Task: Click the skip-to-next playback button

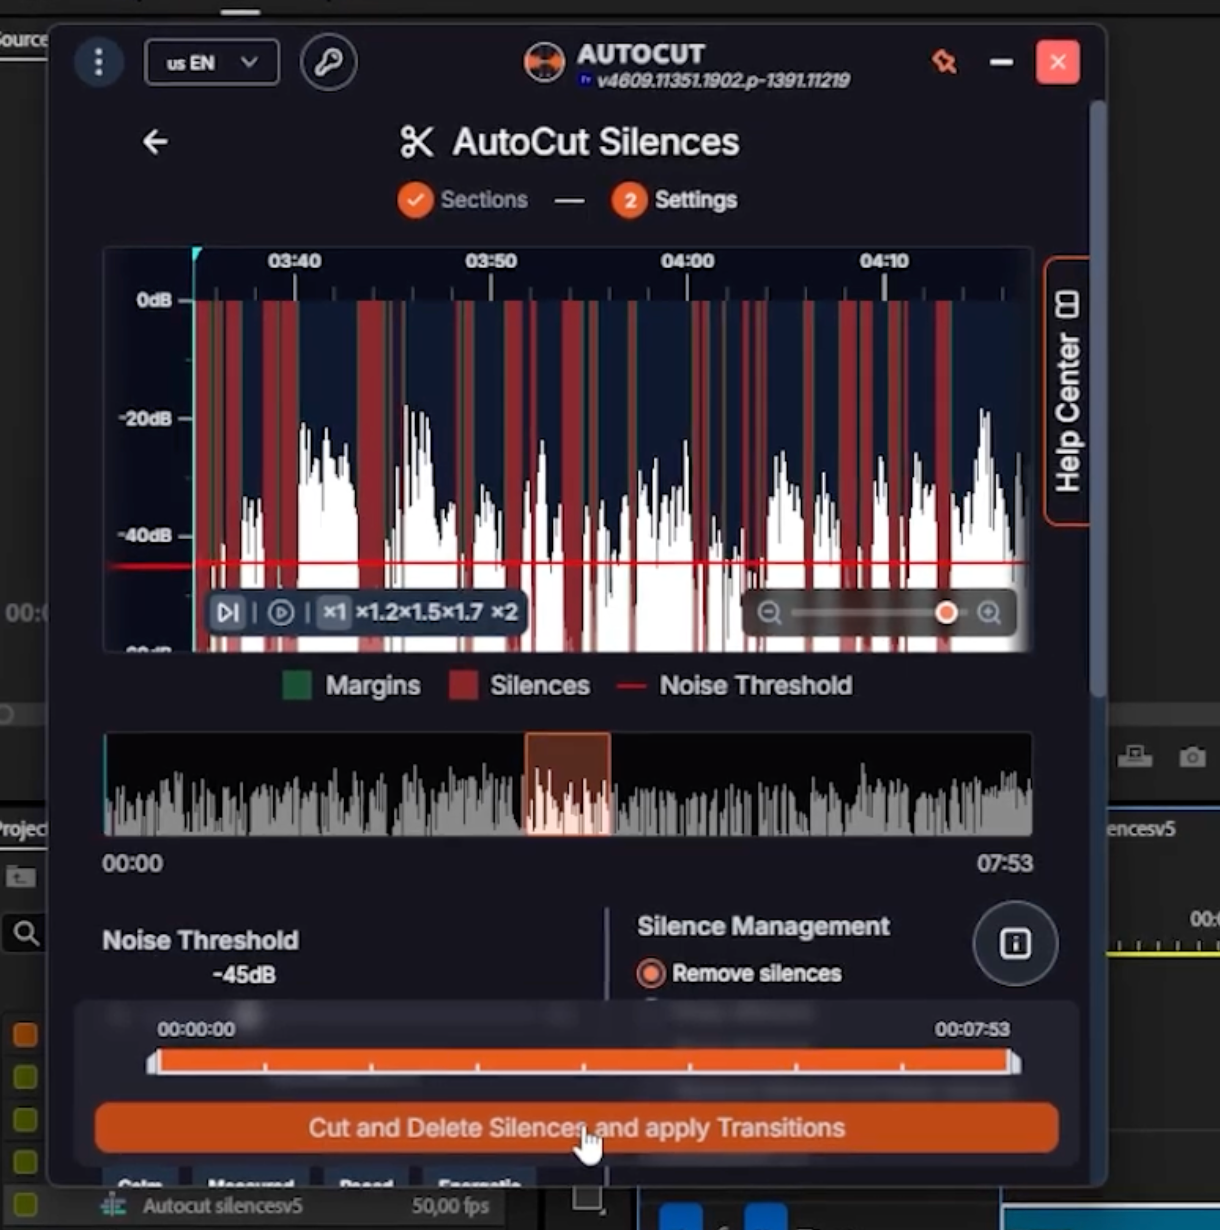Action: pyautogui.click(x=228, y=612)
